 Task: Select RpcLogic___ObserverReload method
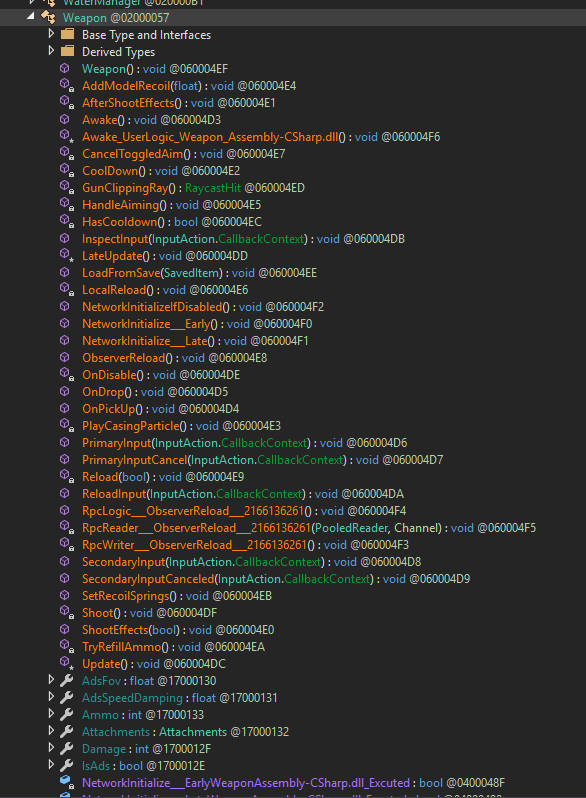[244, 510]
